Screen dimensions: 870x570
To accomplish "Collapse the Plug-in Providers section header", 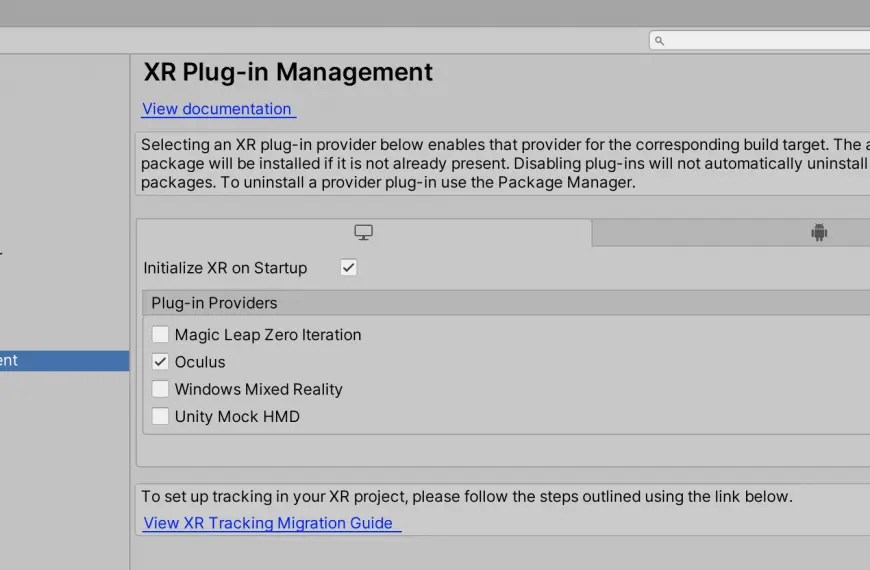I will pos(506,303).
